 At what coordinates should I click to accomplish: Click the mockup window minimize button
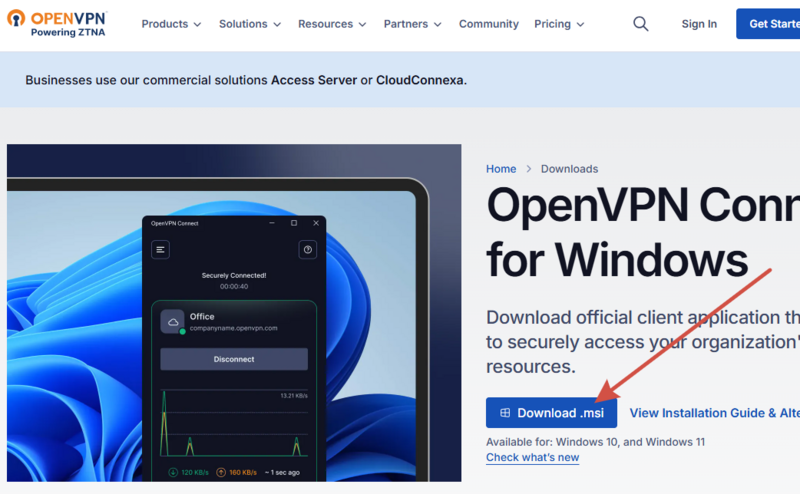point(272,223)
